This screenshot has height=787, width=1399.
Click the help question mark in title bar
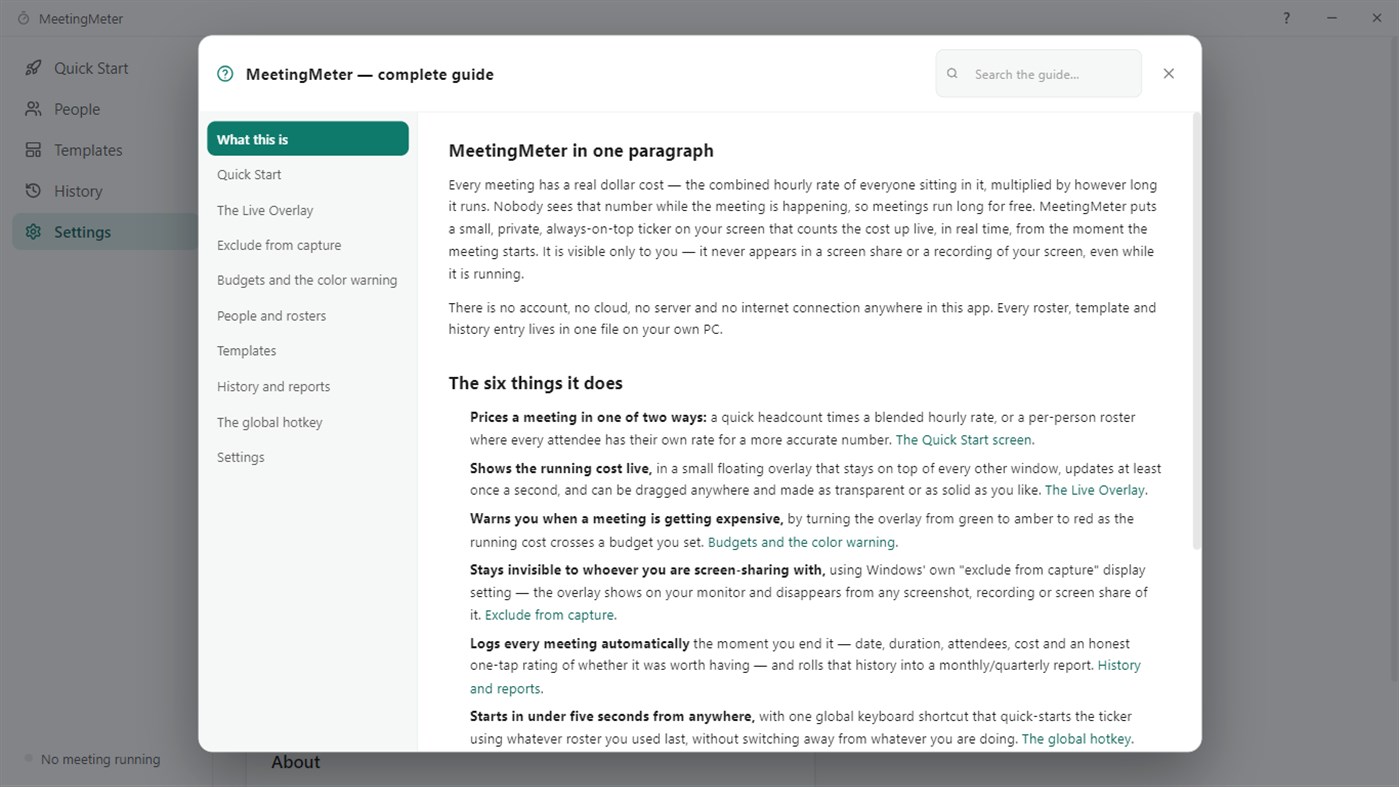[1287, 18]
